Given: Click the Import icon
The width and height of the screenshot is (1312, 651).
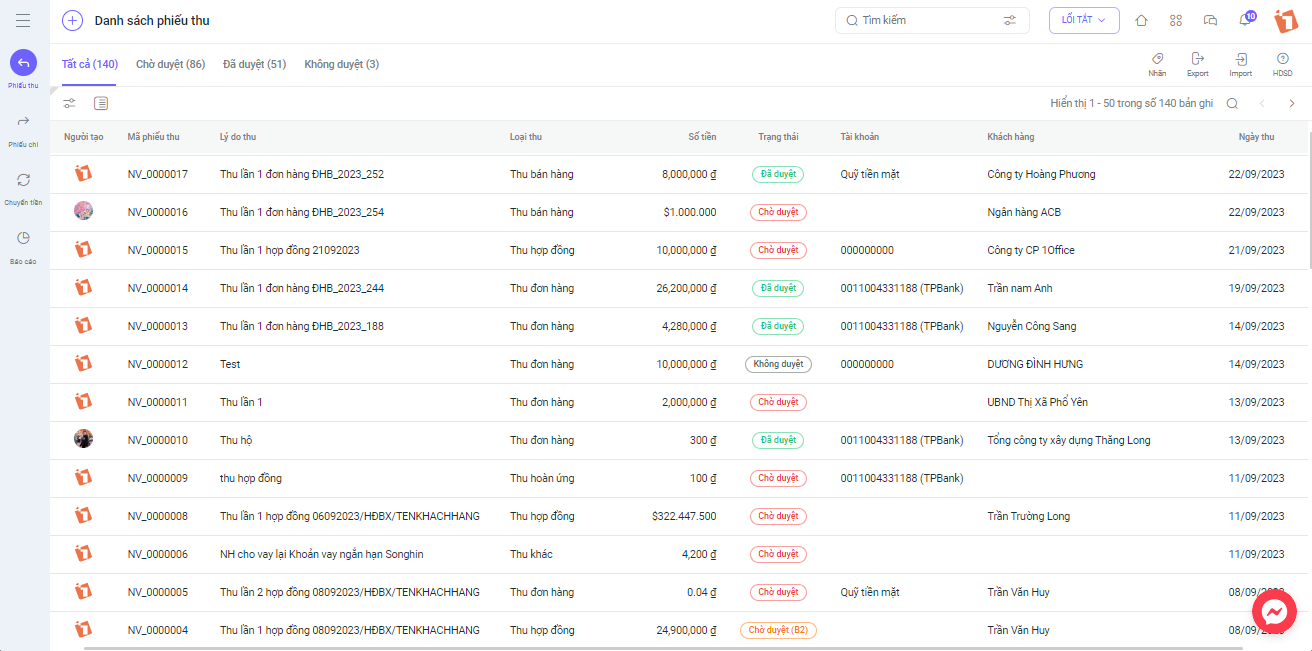Looking at the screenshot, I should click(x=1241, y=60).
